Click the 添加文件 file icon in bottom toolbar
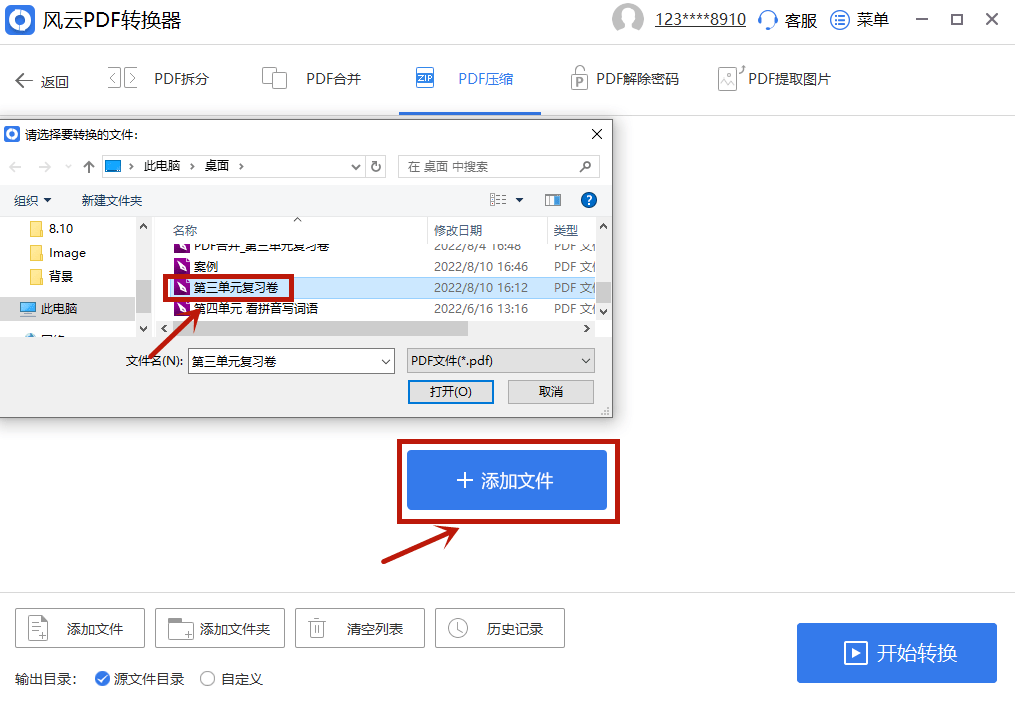 (x=36, y=628)
